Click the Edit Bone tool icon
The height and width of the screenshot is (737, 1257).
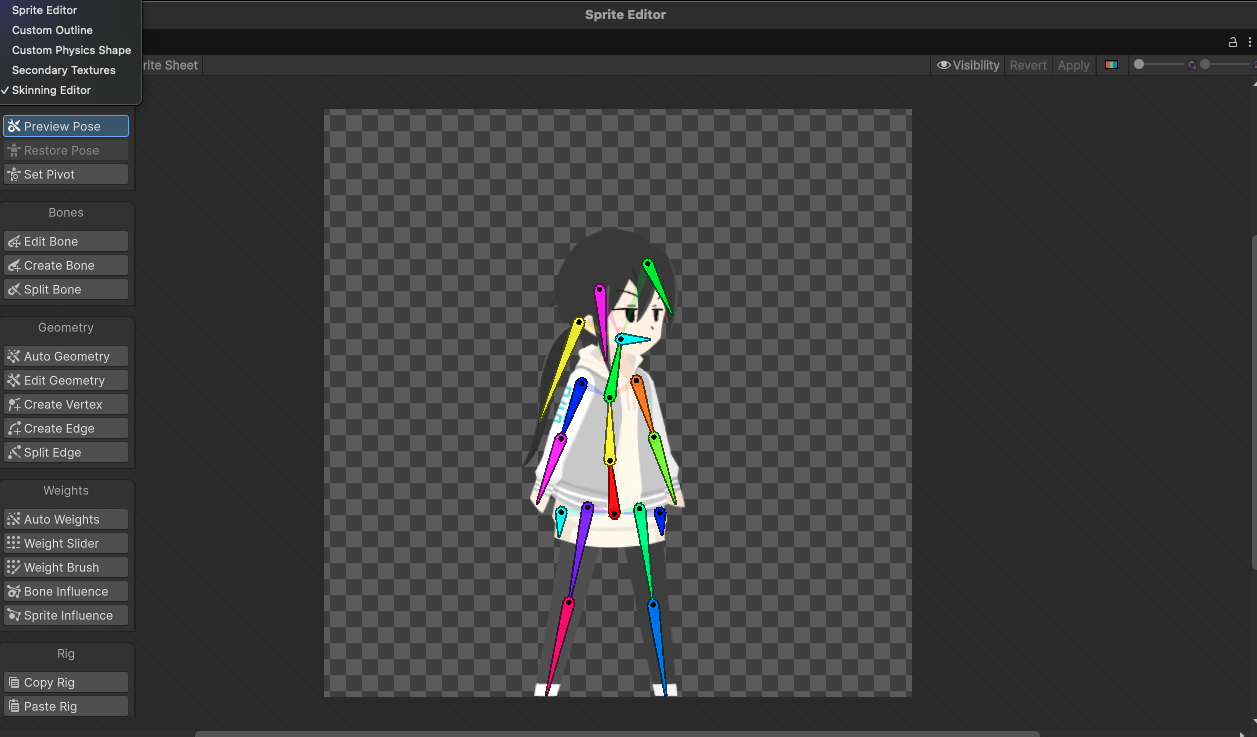pyautogui.click(x=14, y=242)
